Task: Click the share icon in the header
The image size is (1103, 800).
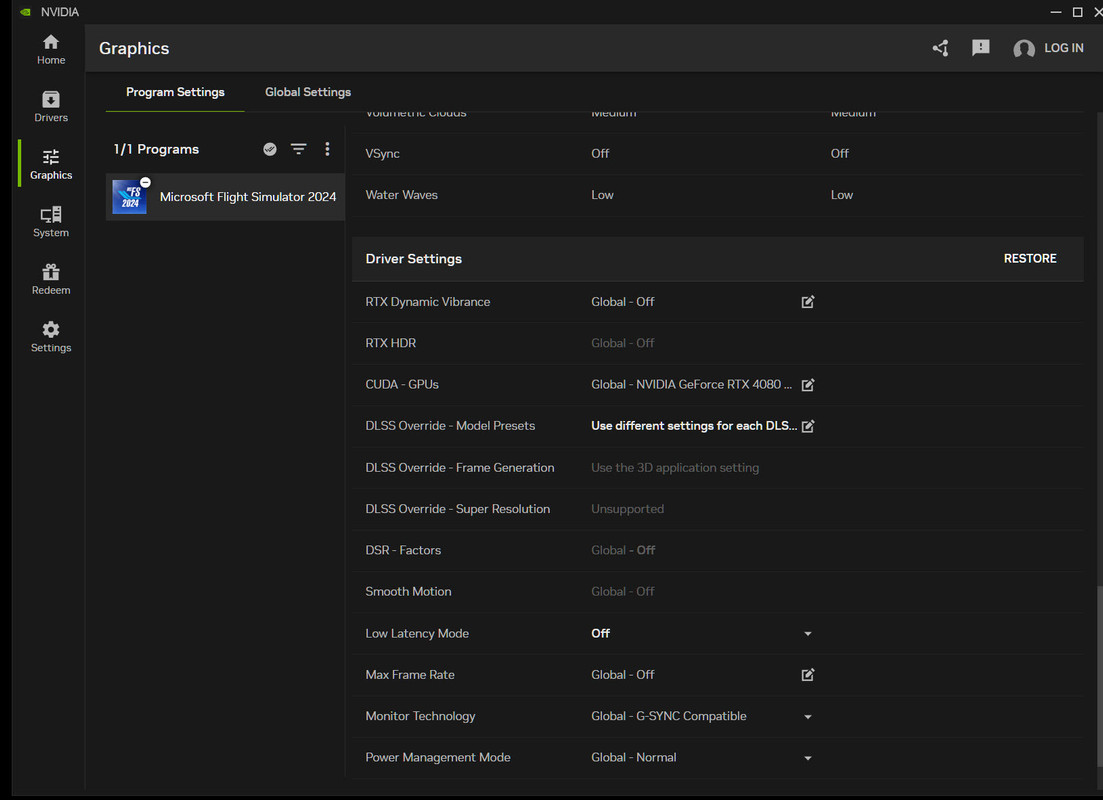Action: [941, 48]
